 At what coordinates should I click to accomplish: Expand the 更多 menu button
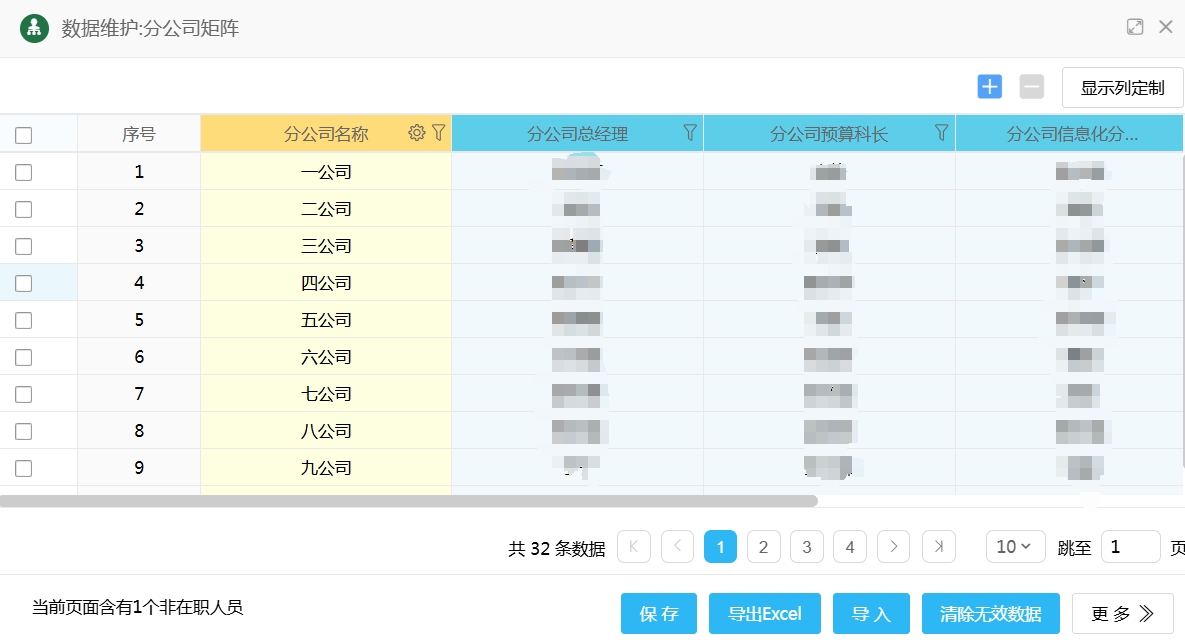[x=1122, y=613]
